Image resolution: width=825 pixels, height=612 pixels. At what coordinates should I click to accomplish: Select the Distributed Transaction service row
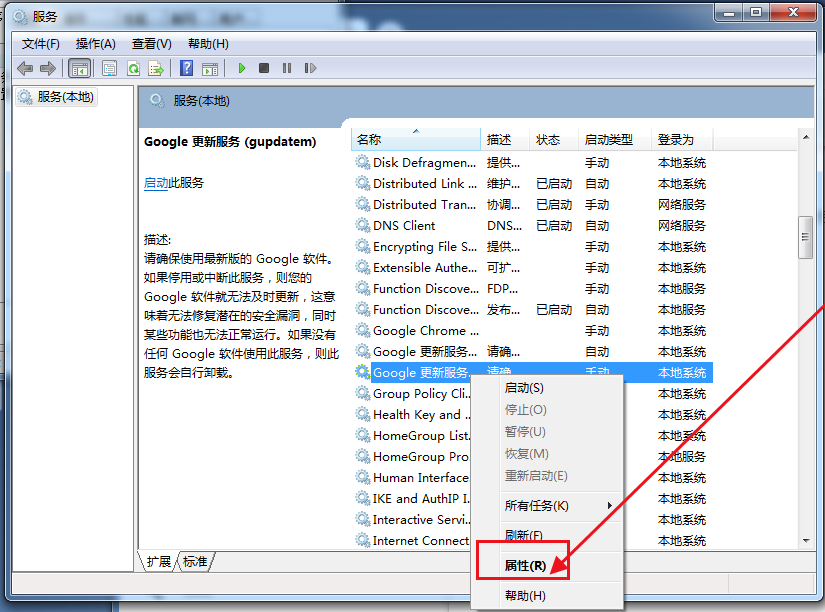pyautogui.click(x=532, y=205)
